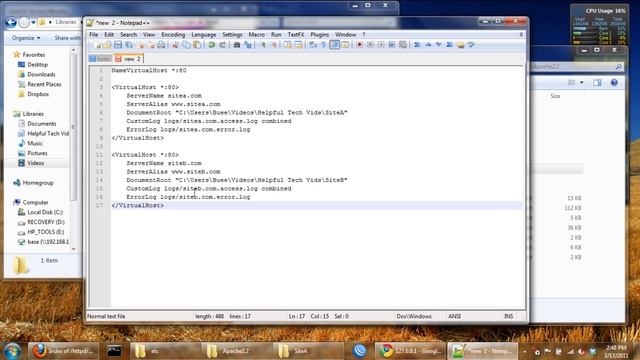This screenshot has width=640, height=360.
Task: Open the Search menu
Action: coord(129,35)
